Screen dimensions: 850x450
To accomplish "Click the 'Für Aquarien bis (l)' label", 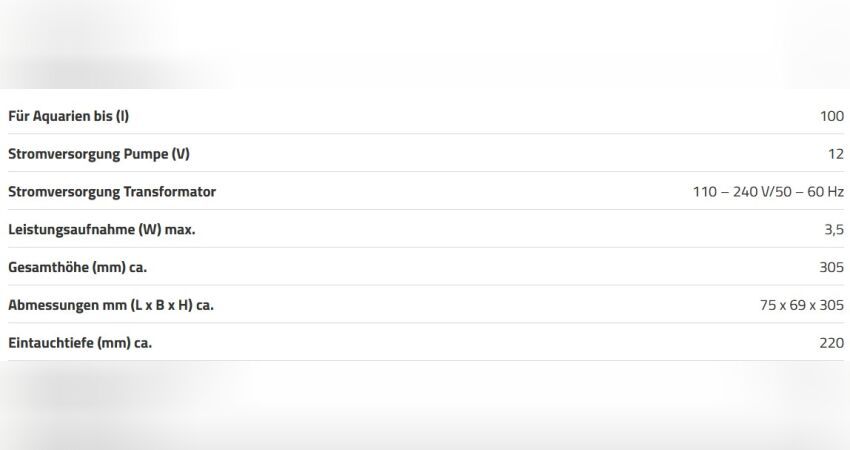I will coord(68,116).
